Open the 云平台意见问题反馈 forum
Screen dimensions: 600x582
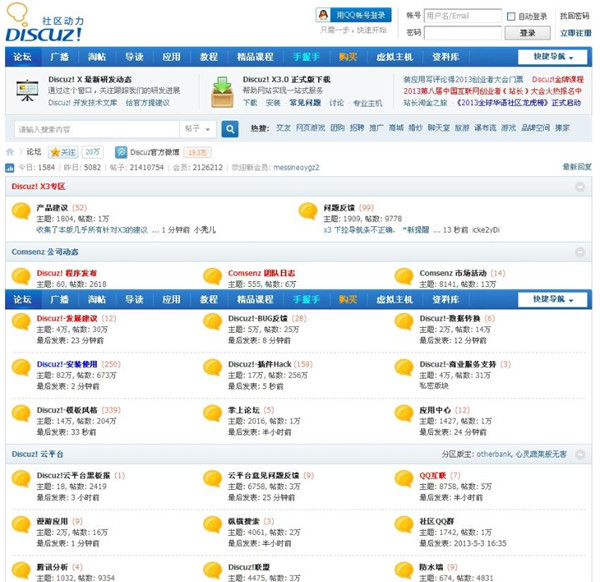click(263, 476)
